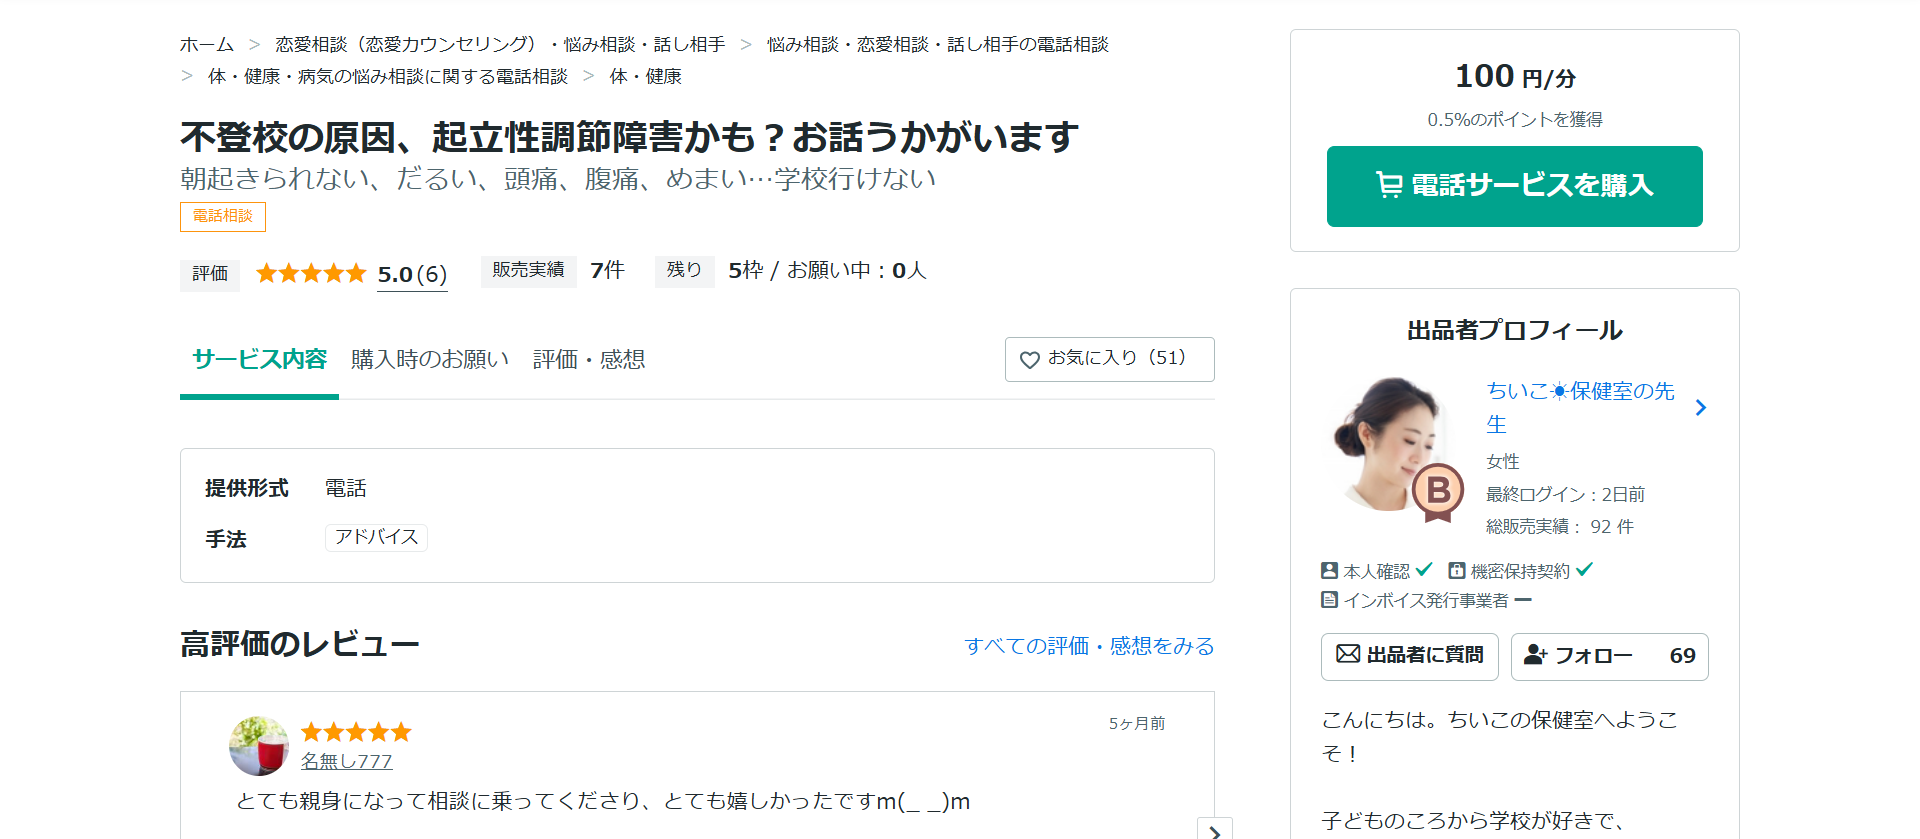Click the 本人確認 identity verification icon
Viewport: 1920px width, 839px height.
[x=1329, y=571]
